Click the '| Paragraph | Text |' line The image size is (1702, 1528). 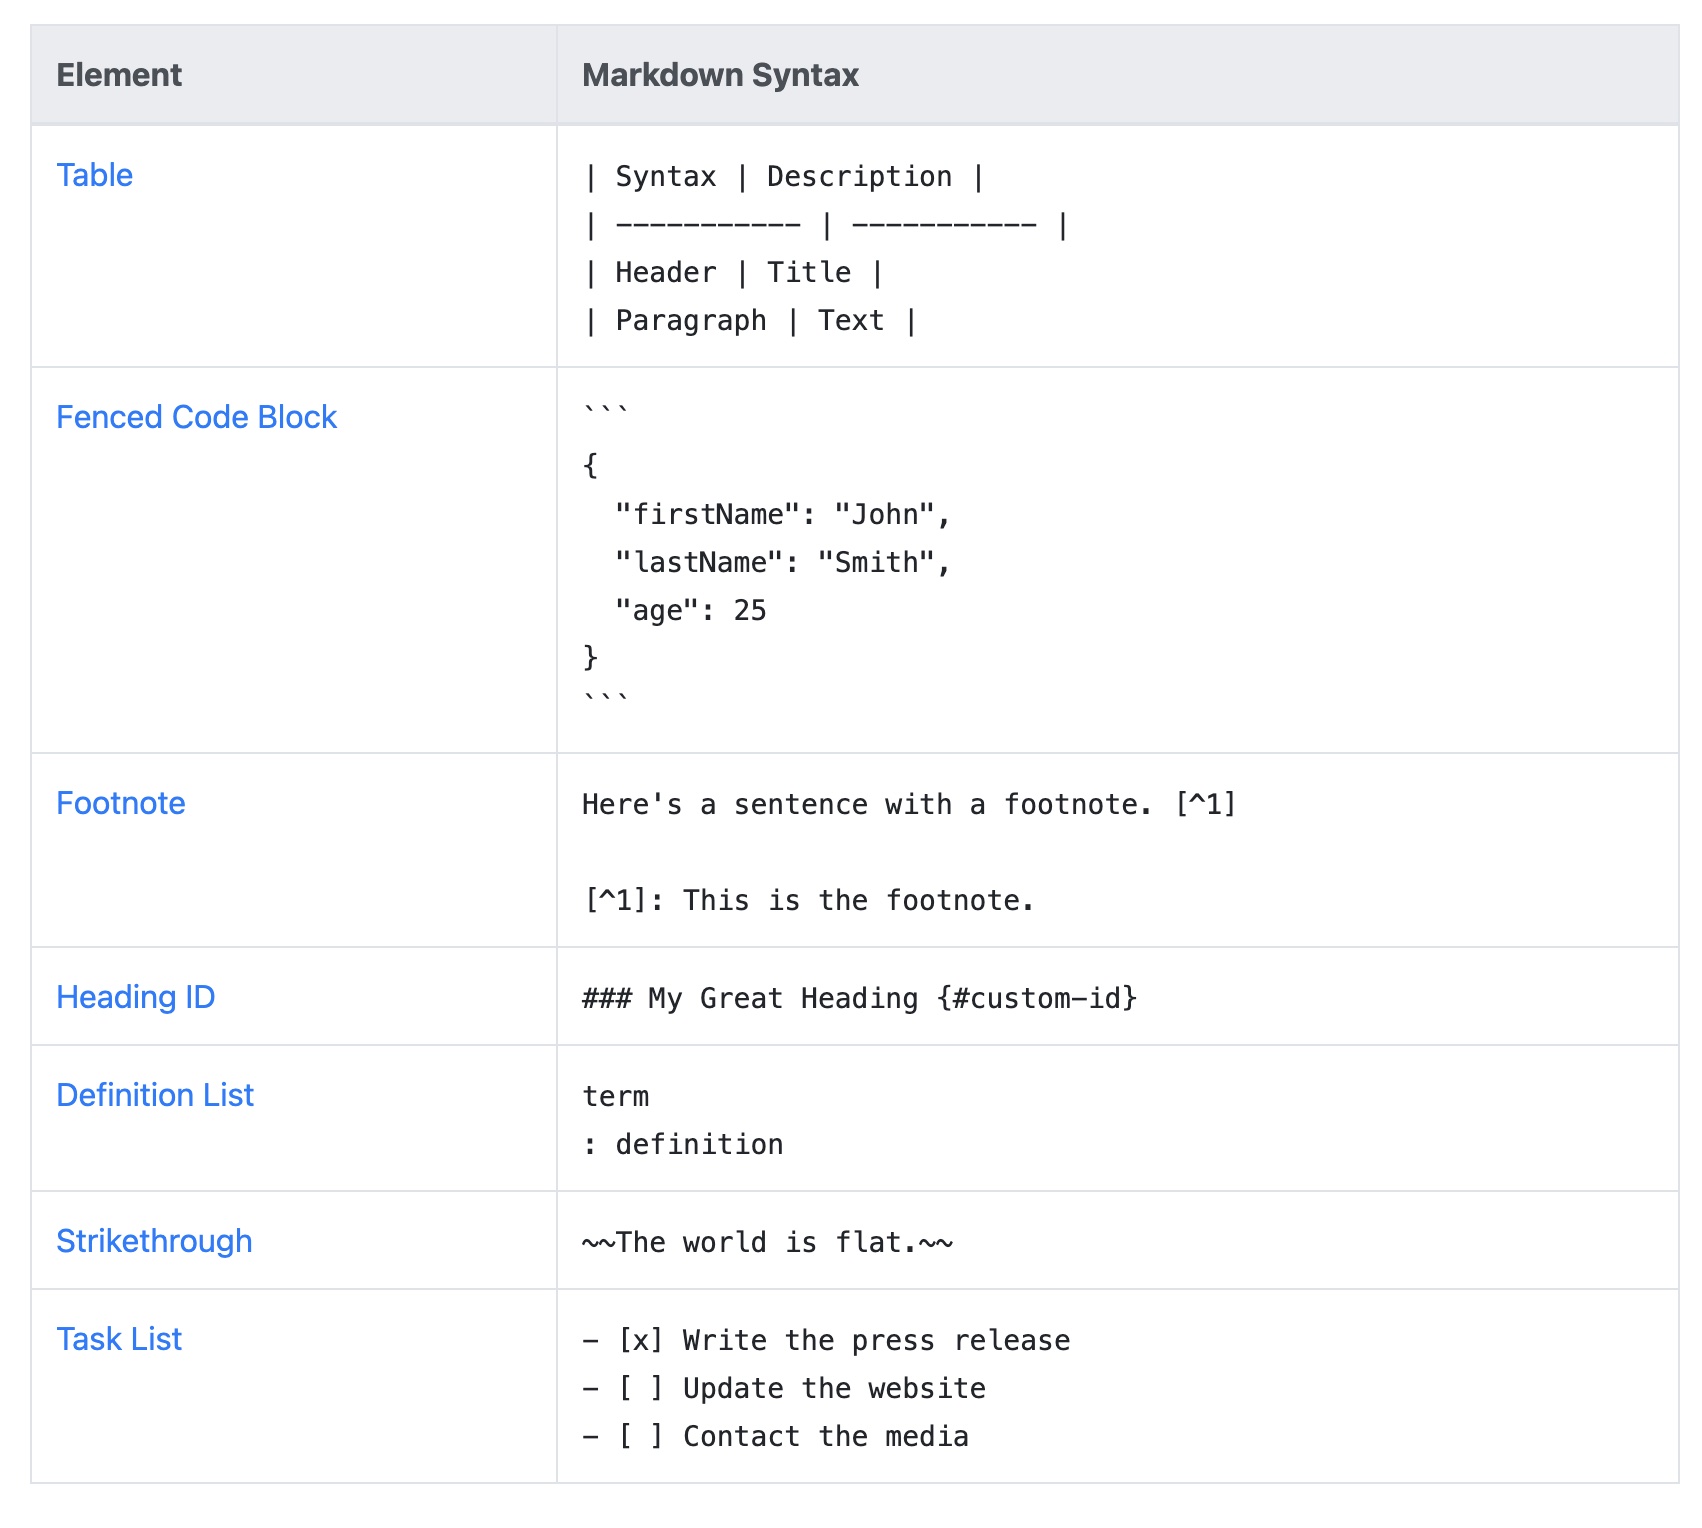[750, 321]
